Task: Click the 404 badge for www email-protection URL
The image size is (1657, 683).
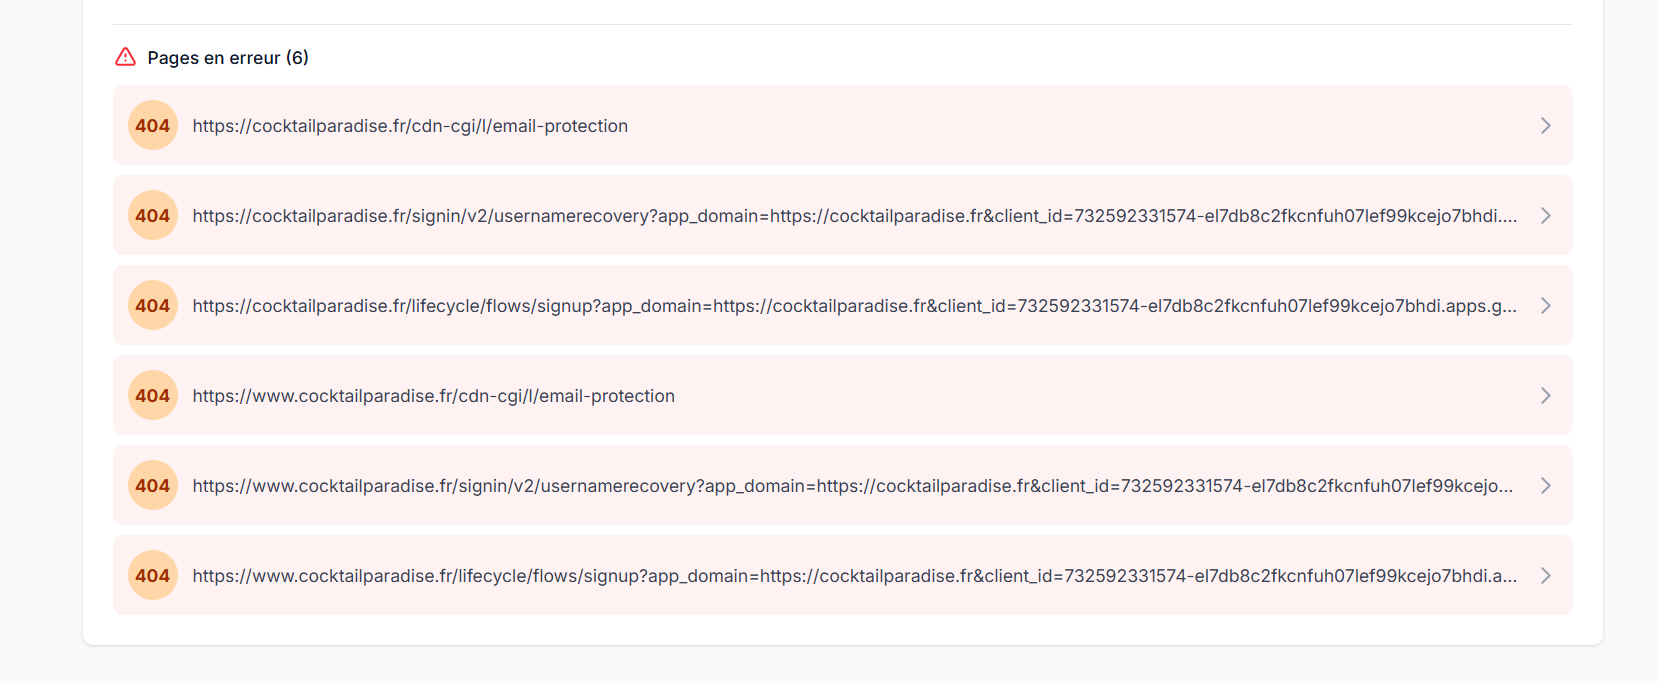Action: pos(153,395)
